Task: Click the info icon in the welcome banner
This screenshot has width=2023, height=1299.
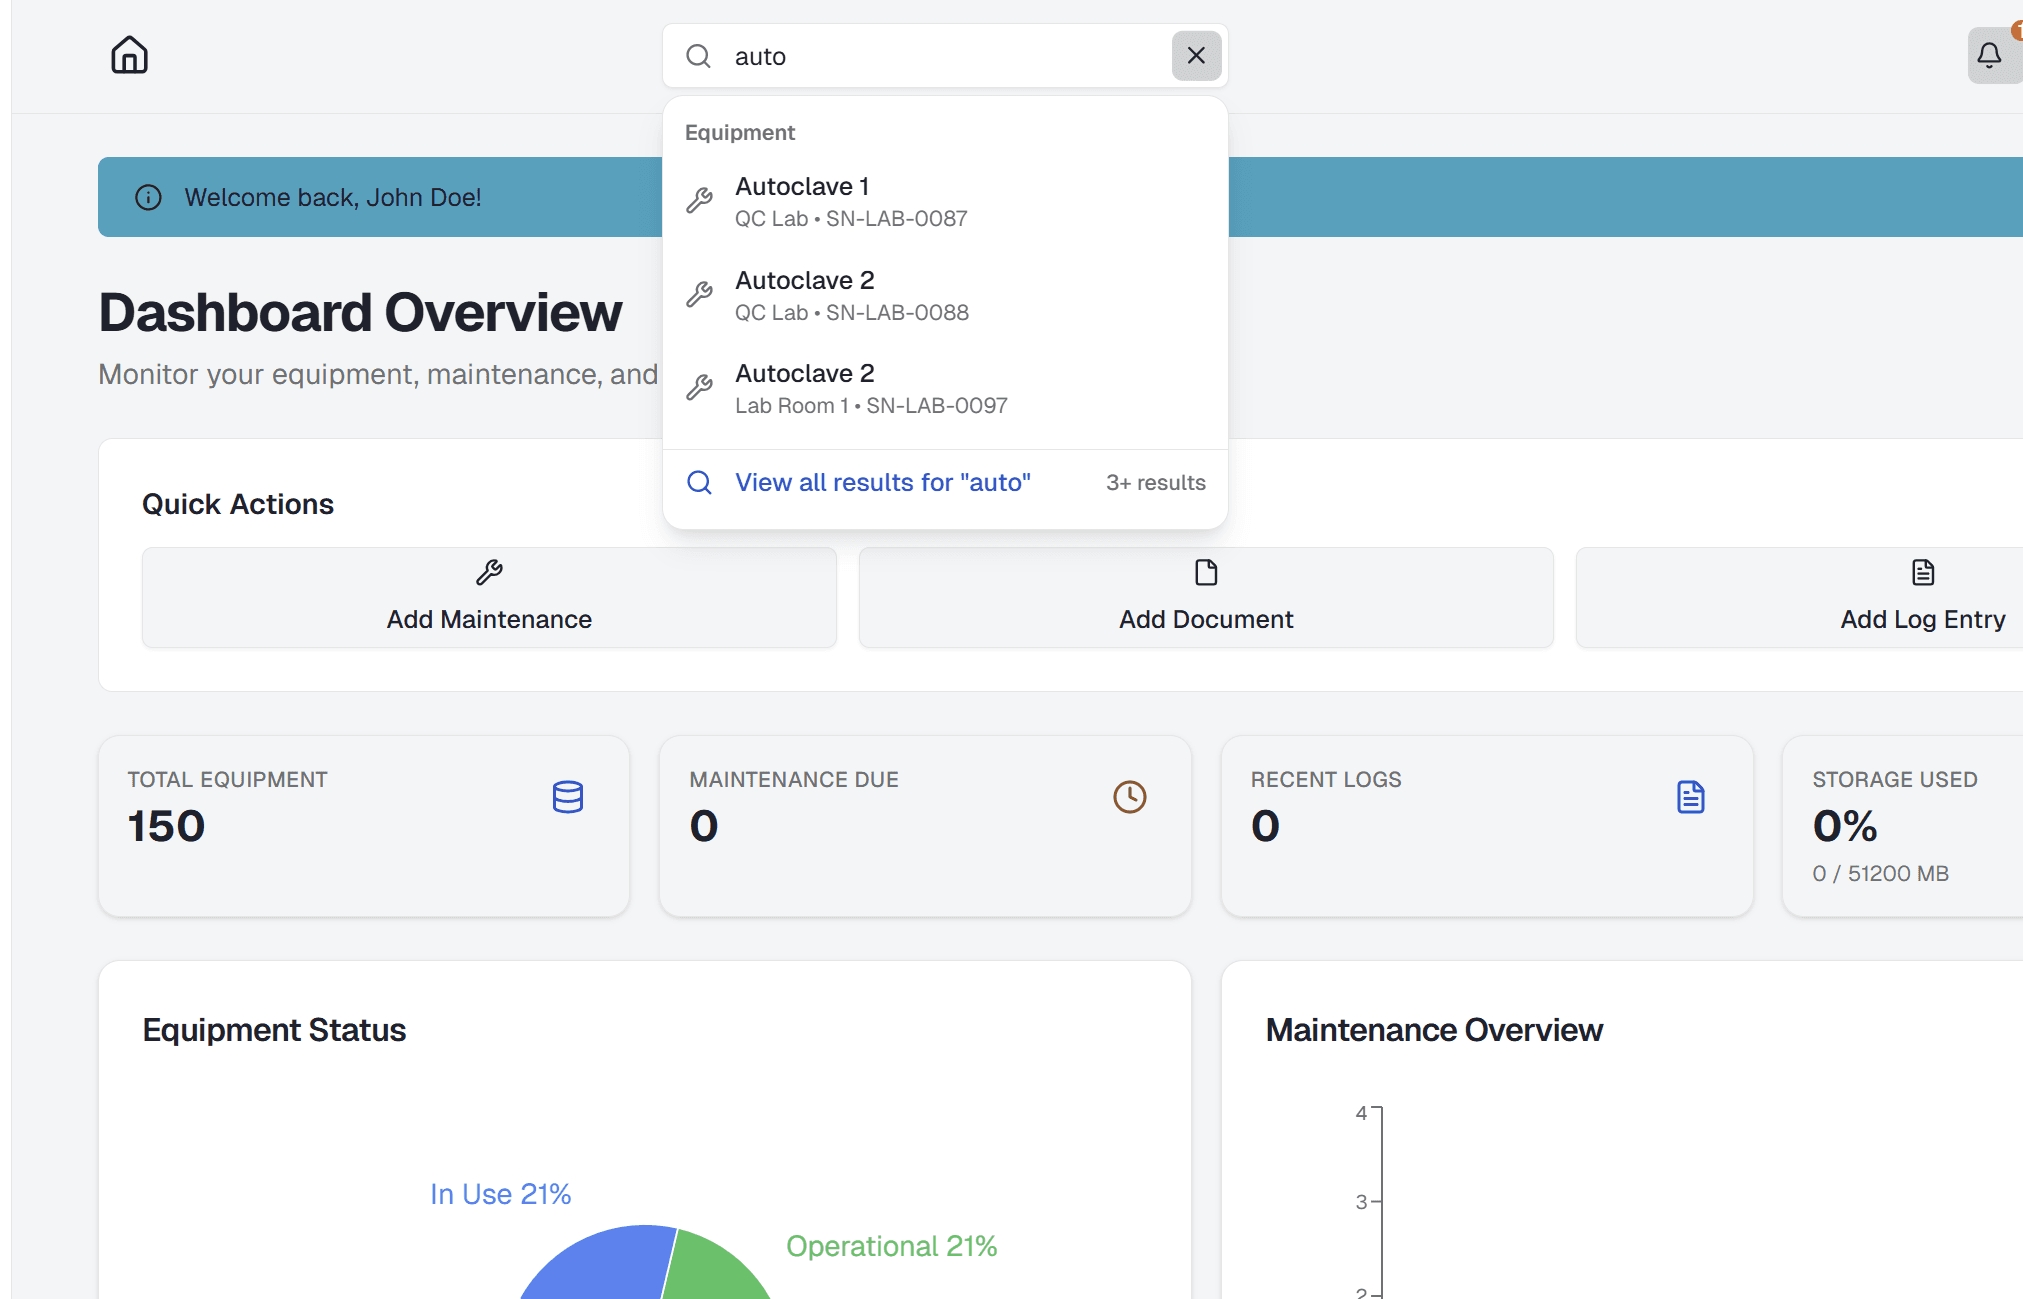Action: click(148, 197)
